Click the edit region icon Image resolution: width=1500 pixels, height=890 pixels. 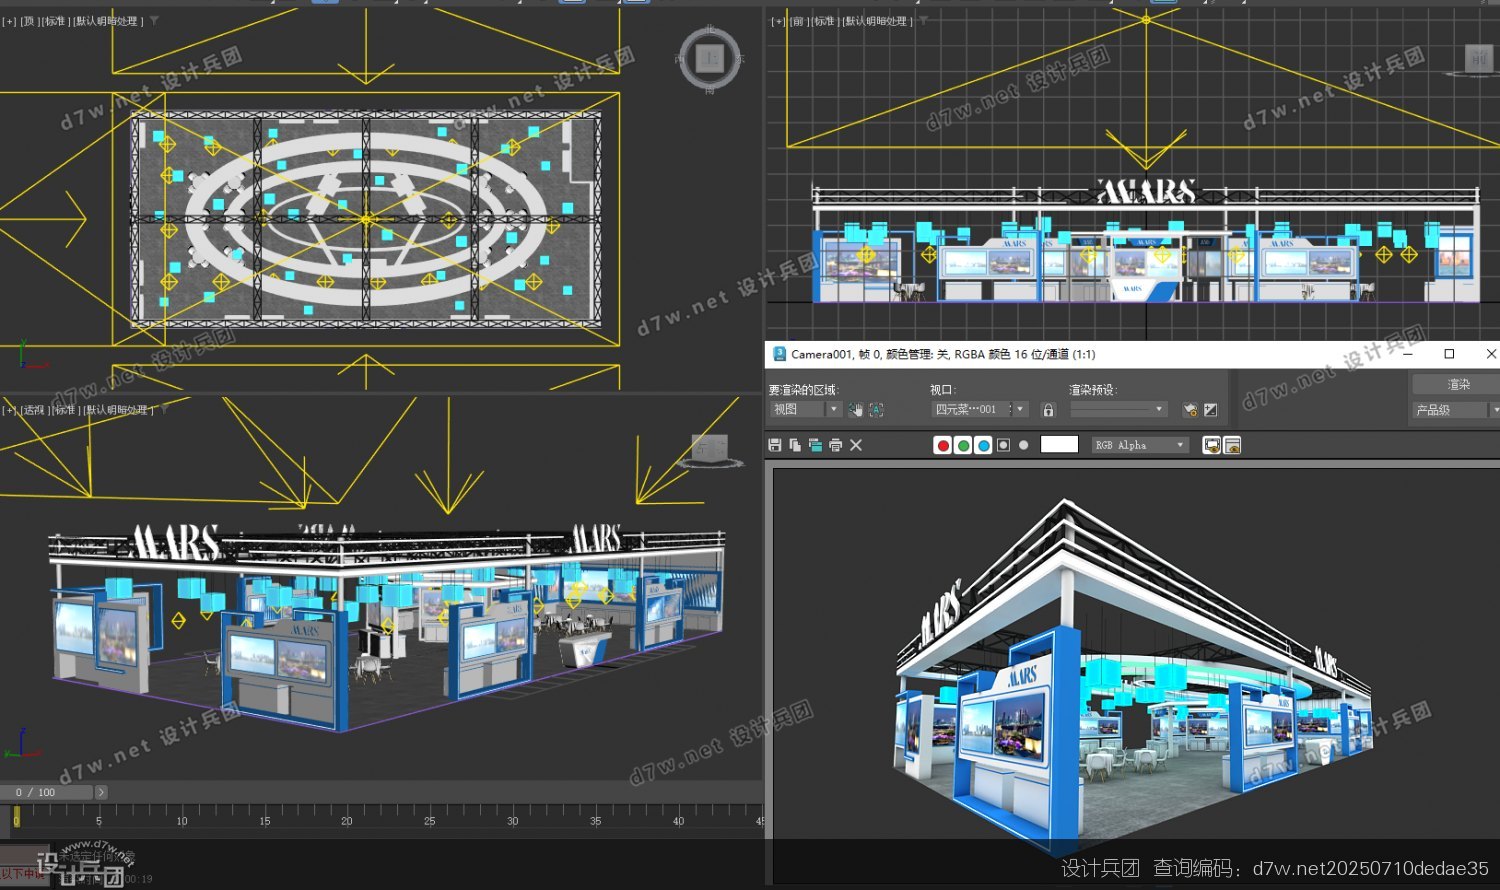pyautogui.click(x=856, y=409)
